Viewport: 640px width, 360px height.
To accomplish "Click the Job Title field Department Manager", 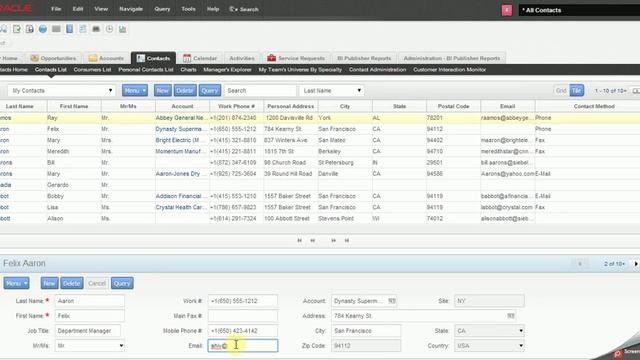I will (88, 331).
